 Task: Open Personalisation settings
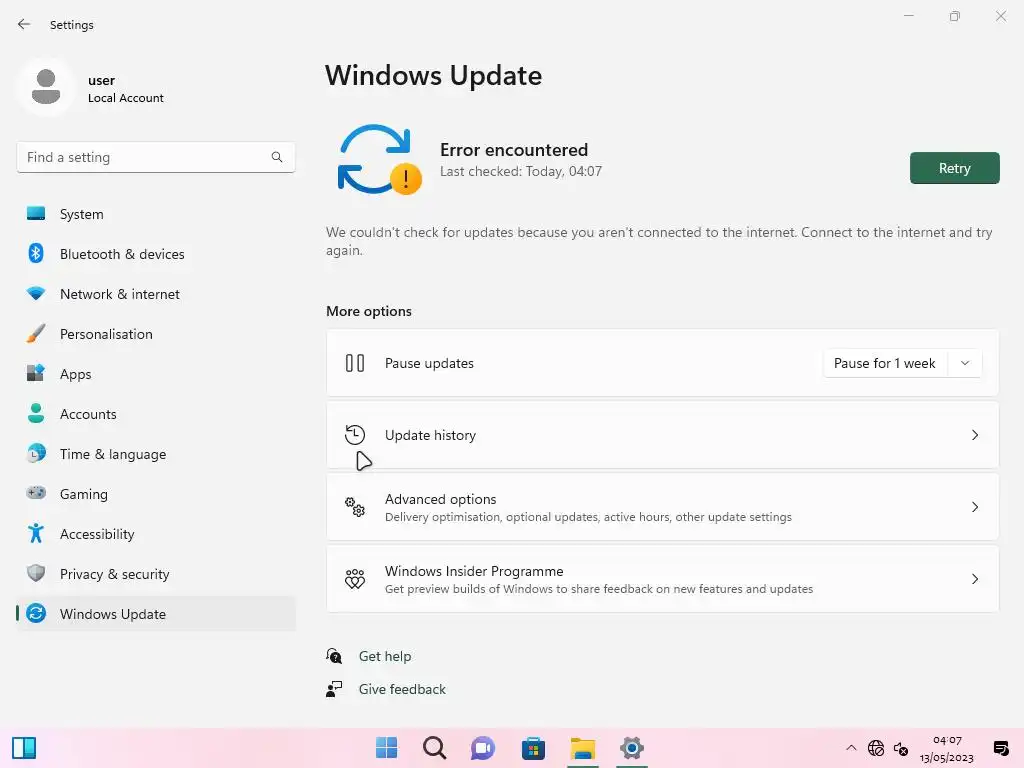click(156, 334)
